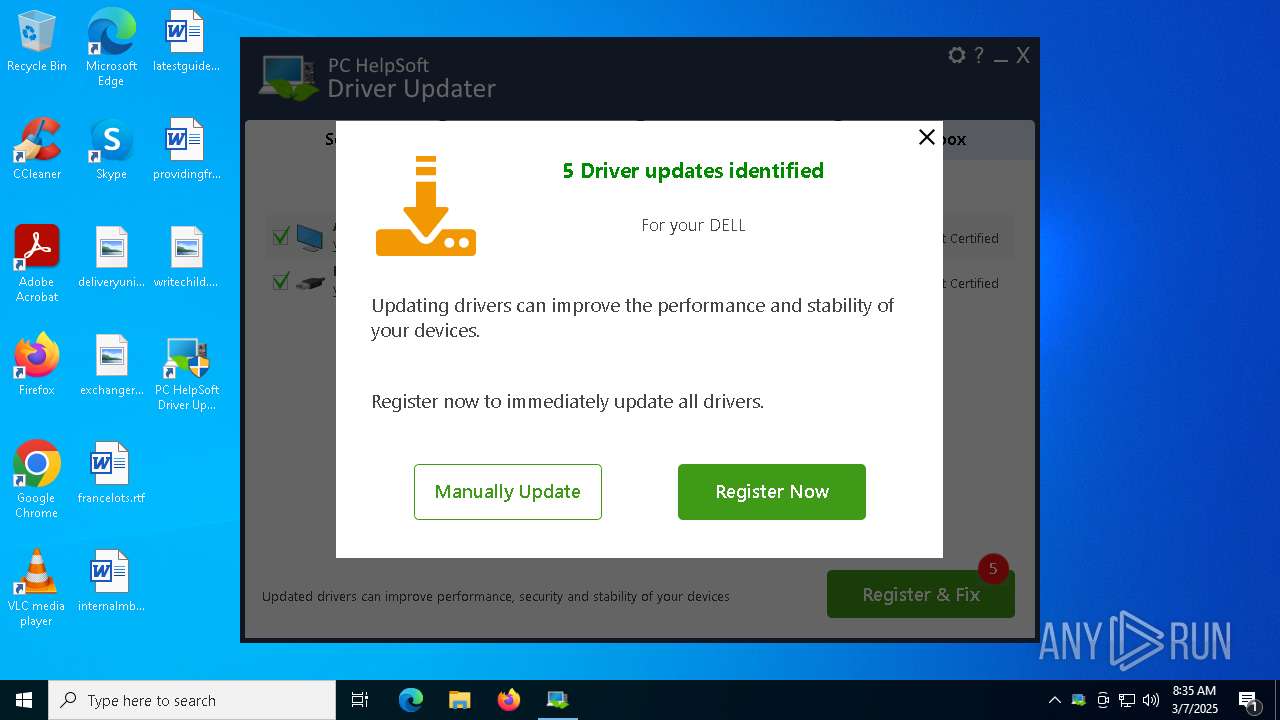Open the Driver Updater help question mark

[979, 56]
